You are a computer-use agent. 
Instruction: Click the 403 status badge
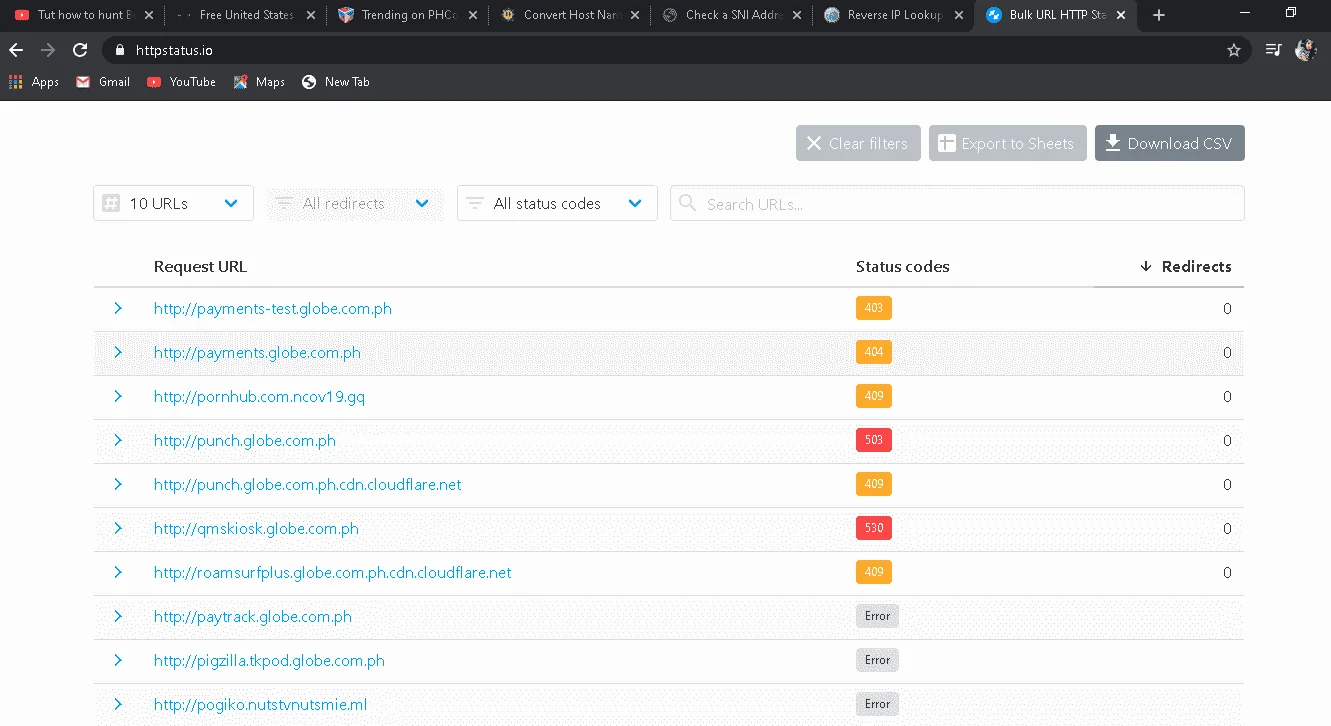point(874,308)
